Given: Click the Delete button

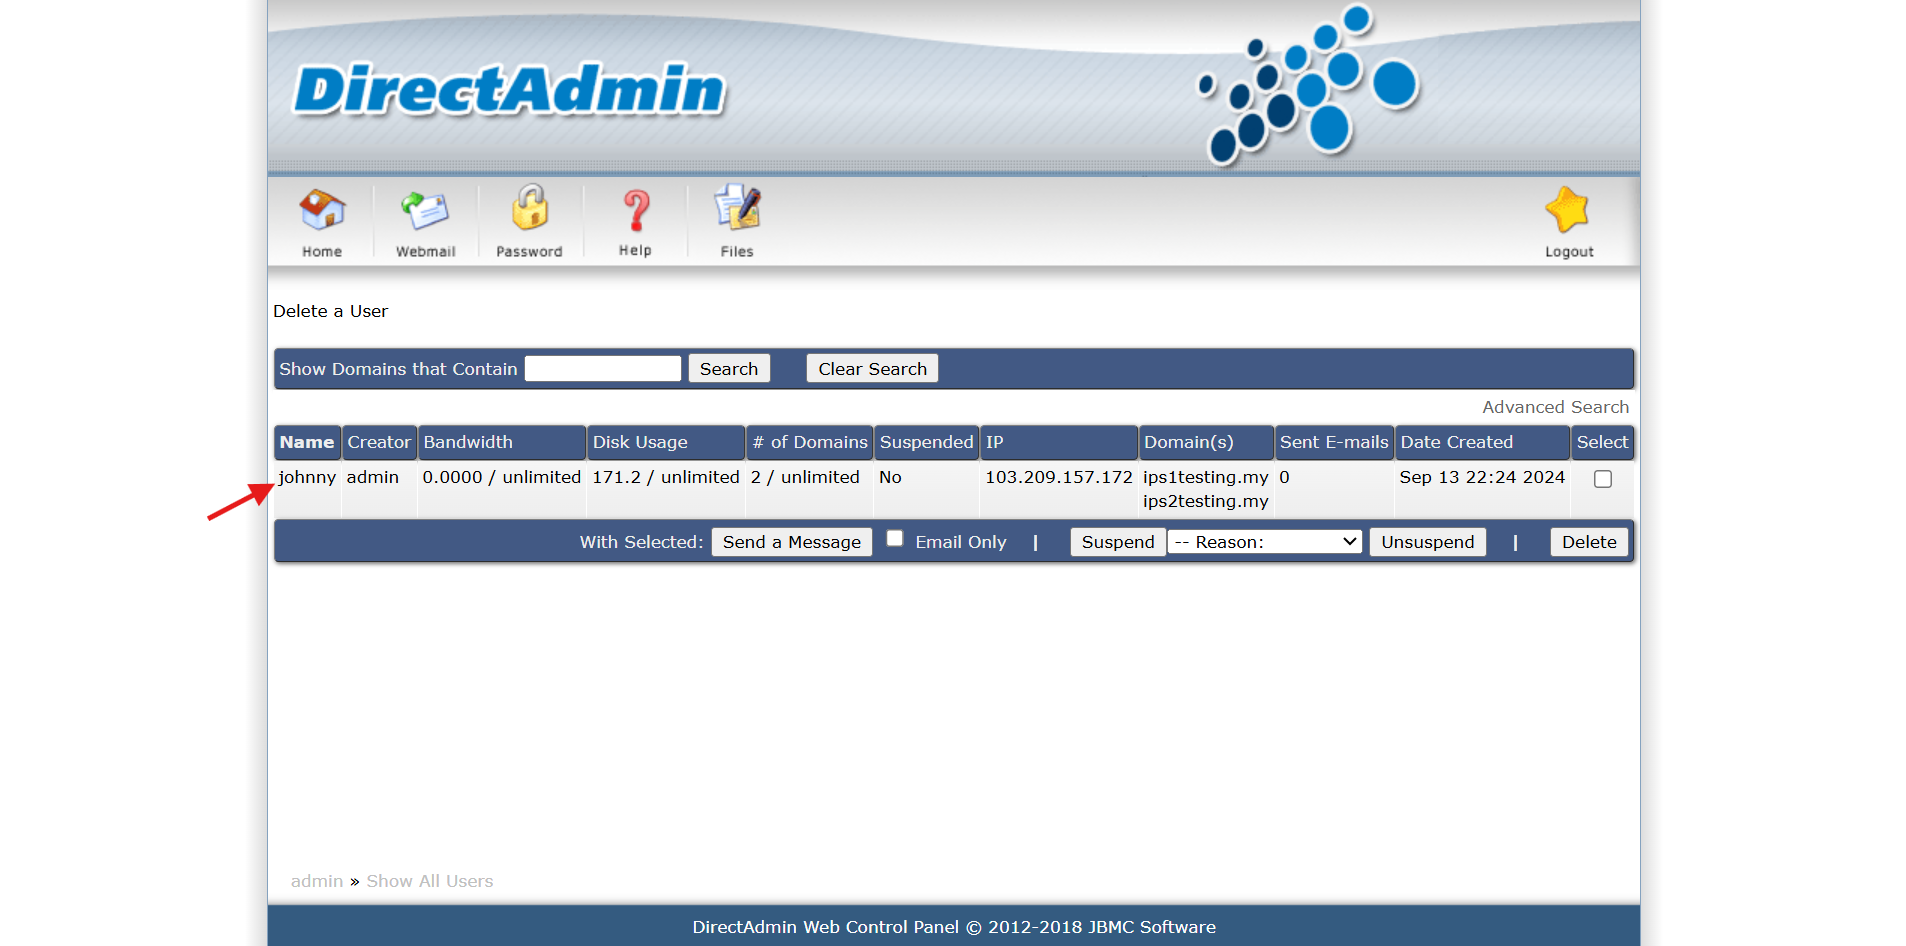Looking at the screenshot, I should [x=1589, y=542].
